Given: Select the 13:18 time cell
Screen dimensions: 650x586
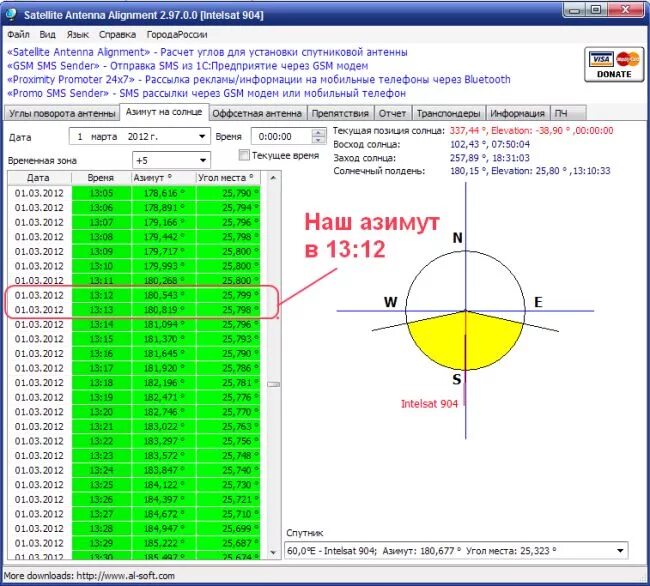Looking at the screenshot, I should (101, 383).
